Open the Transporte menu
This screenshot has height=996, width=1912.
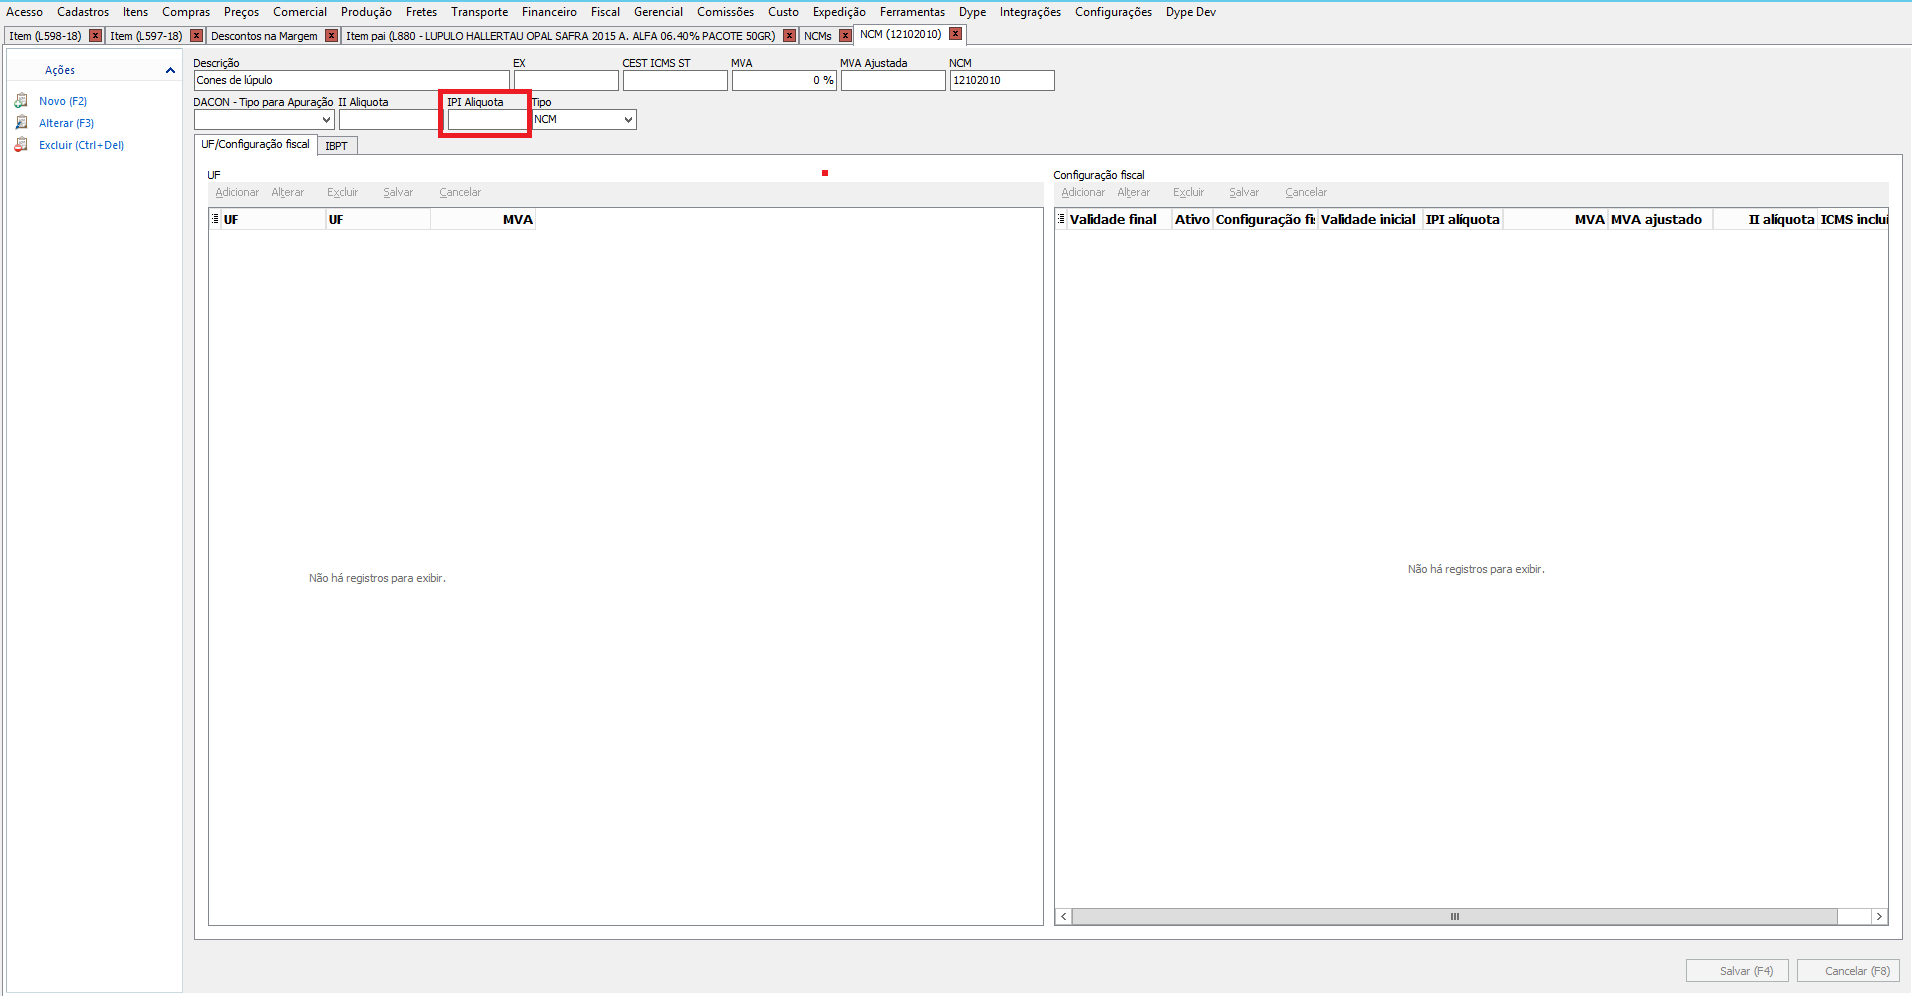tap(479, 12)
